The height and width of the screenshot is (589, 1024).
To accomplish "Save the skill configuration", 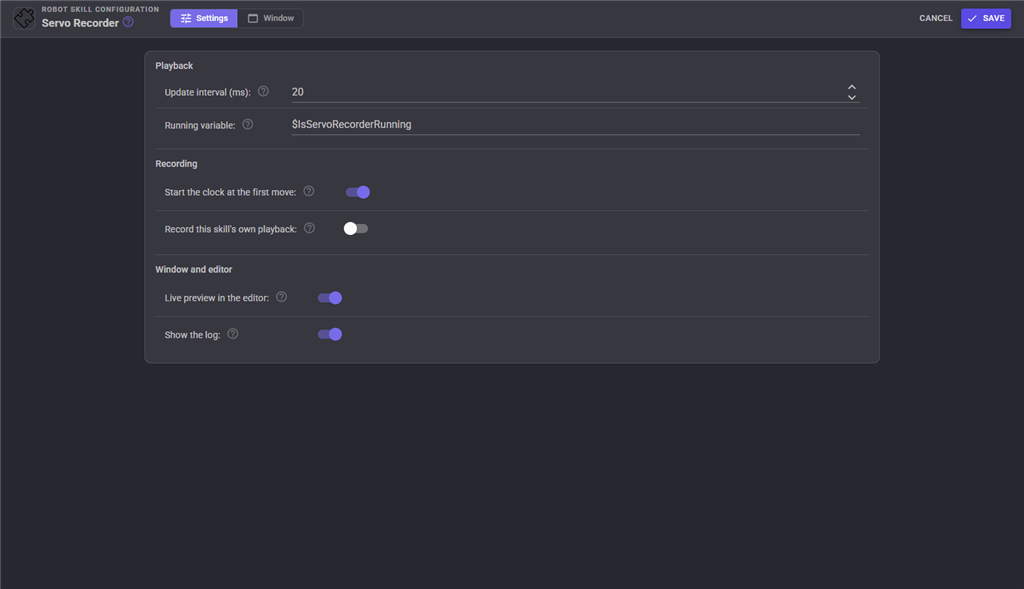I will point(985,18).
